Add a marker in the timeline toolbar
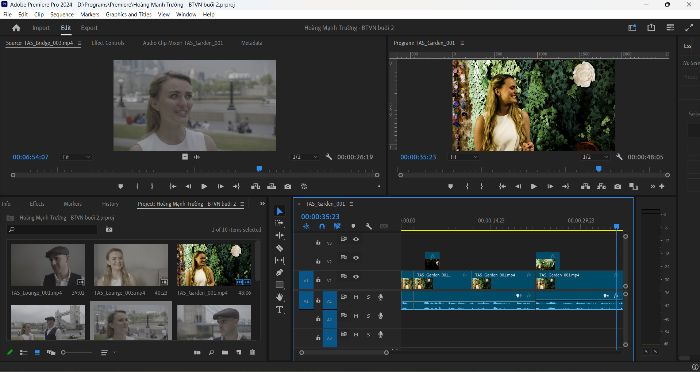700x372 pixels. pyautogui.click(x=353, y=226)
